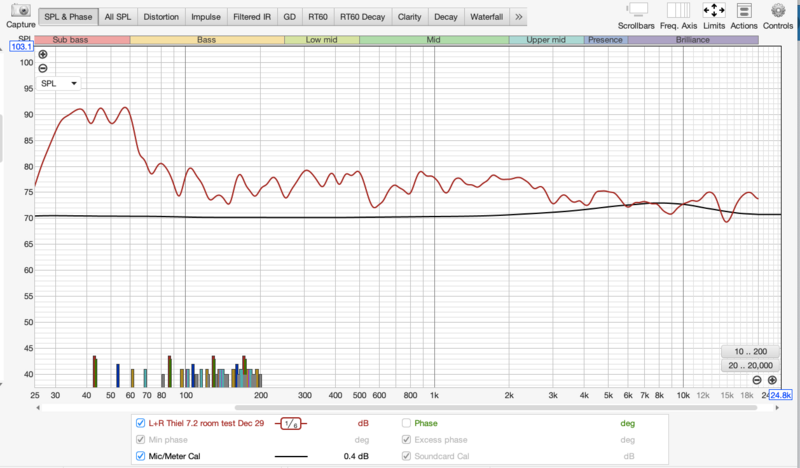
Task: Switch to the RT60 Decay tab
Action: click(362, 17)
